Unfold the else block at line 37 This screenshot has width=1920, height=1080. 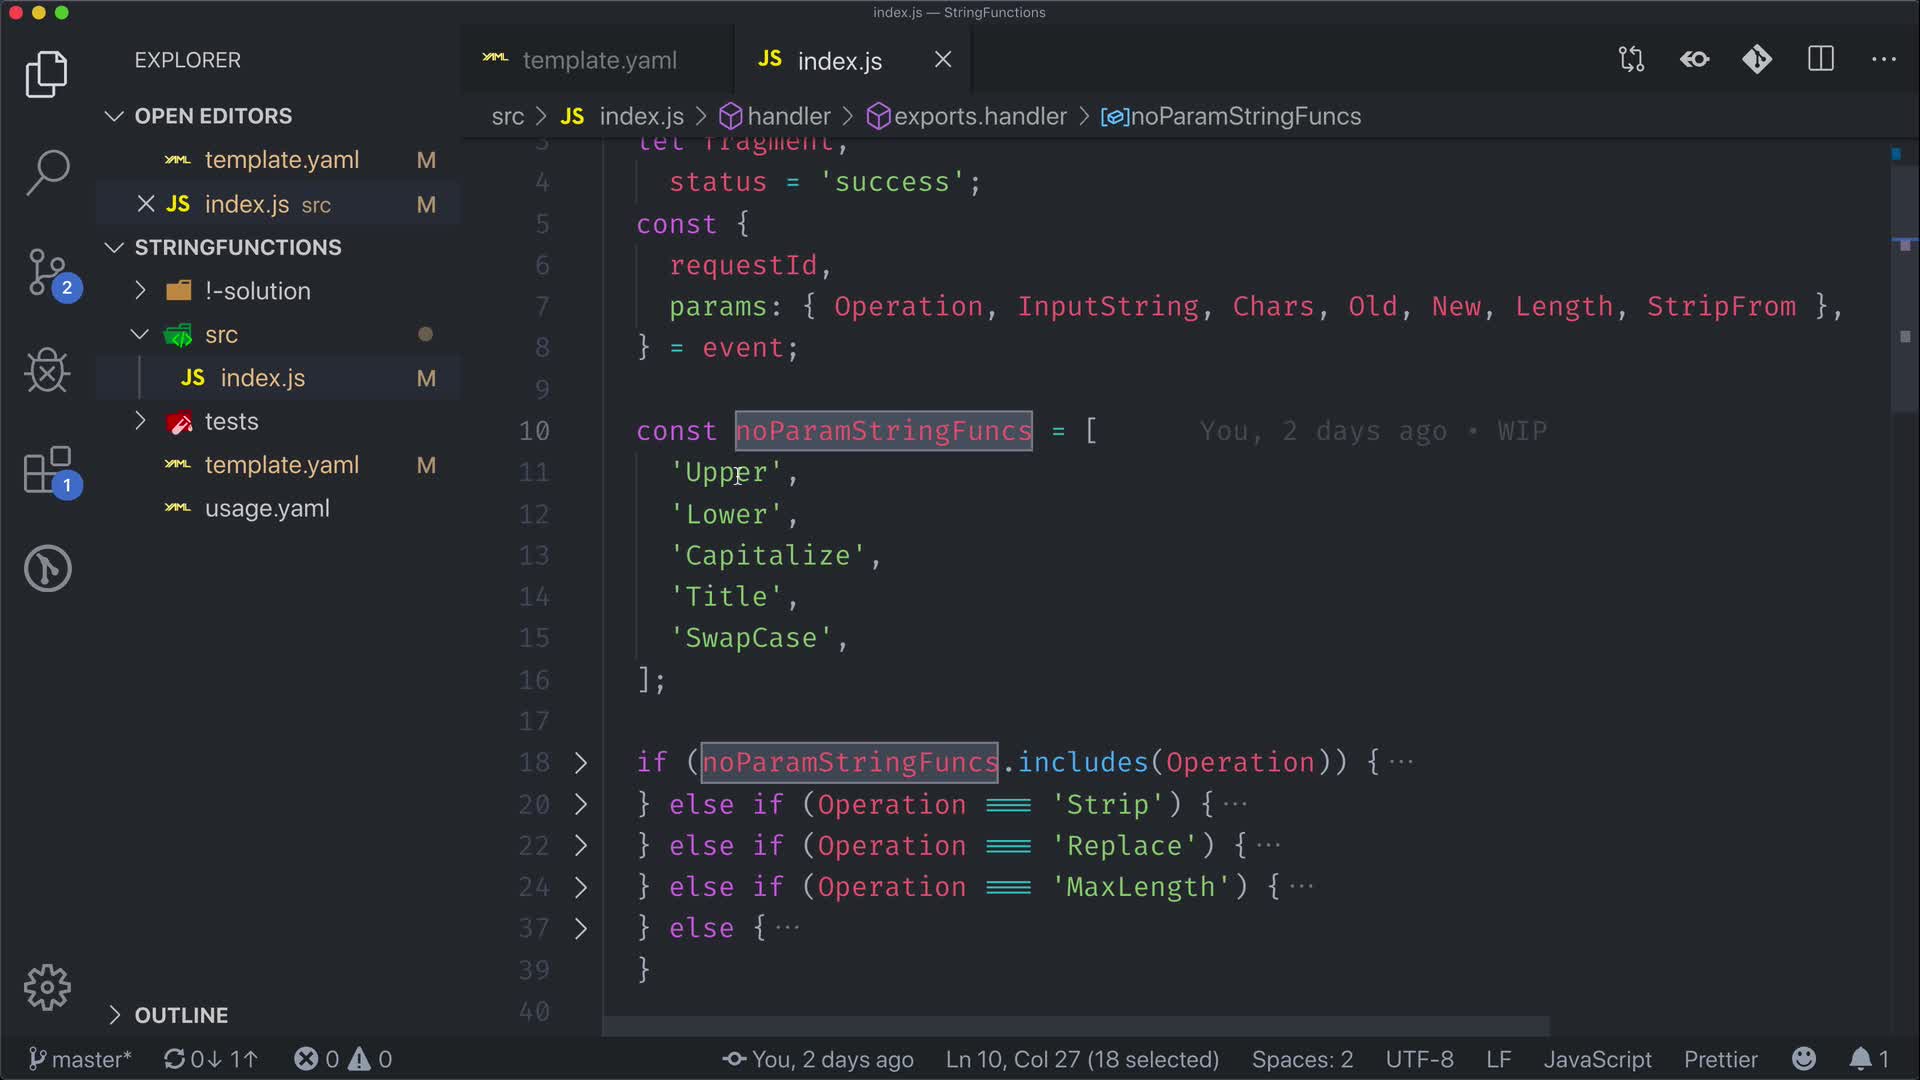pos(581,929)
